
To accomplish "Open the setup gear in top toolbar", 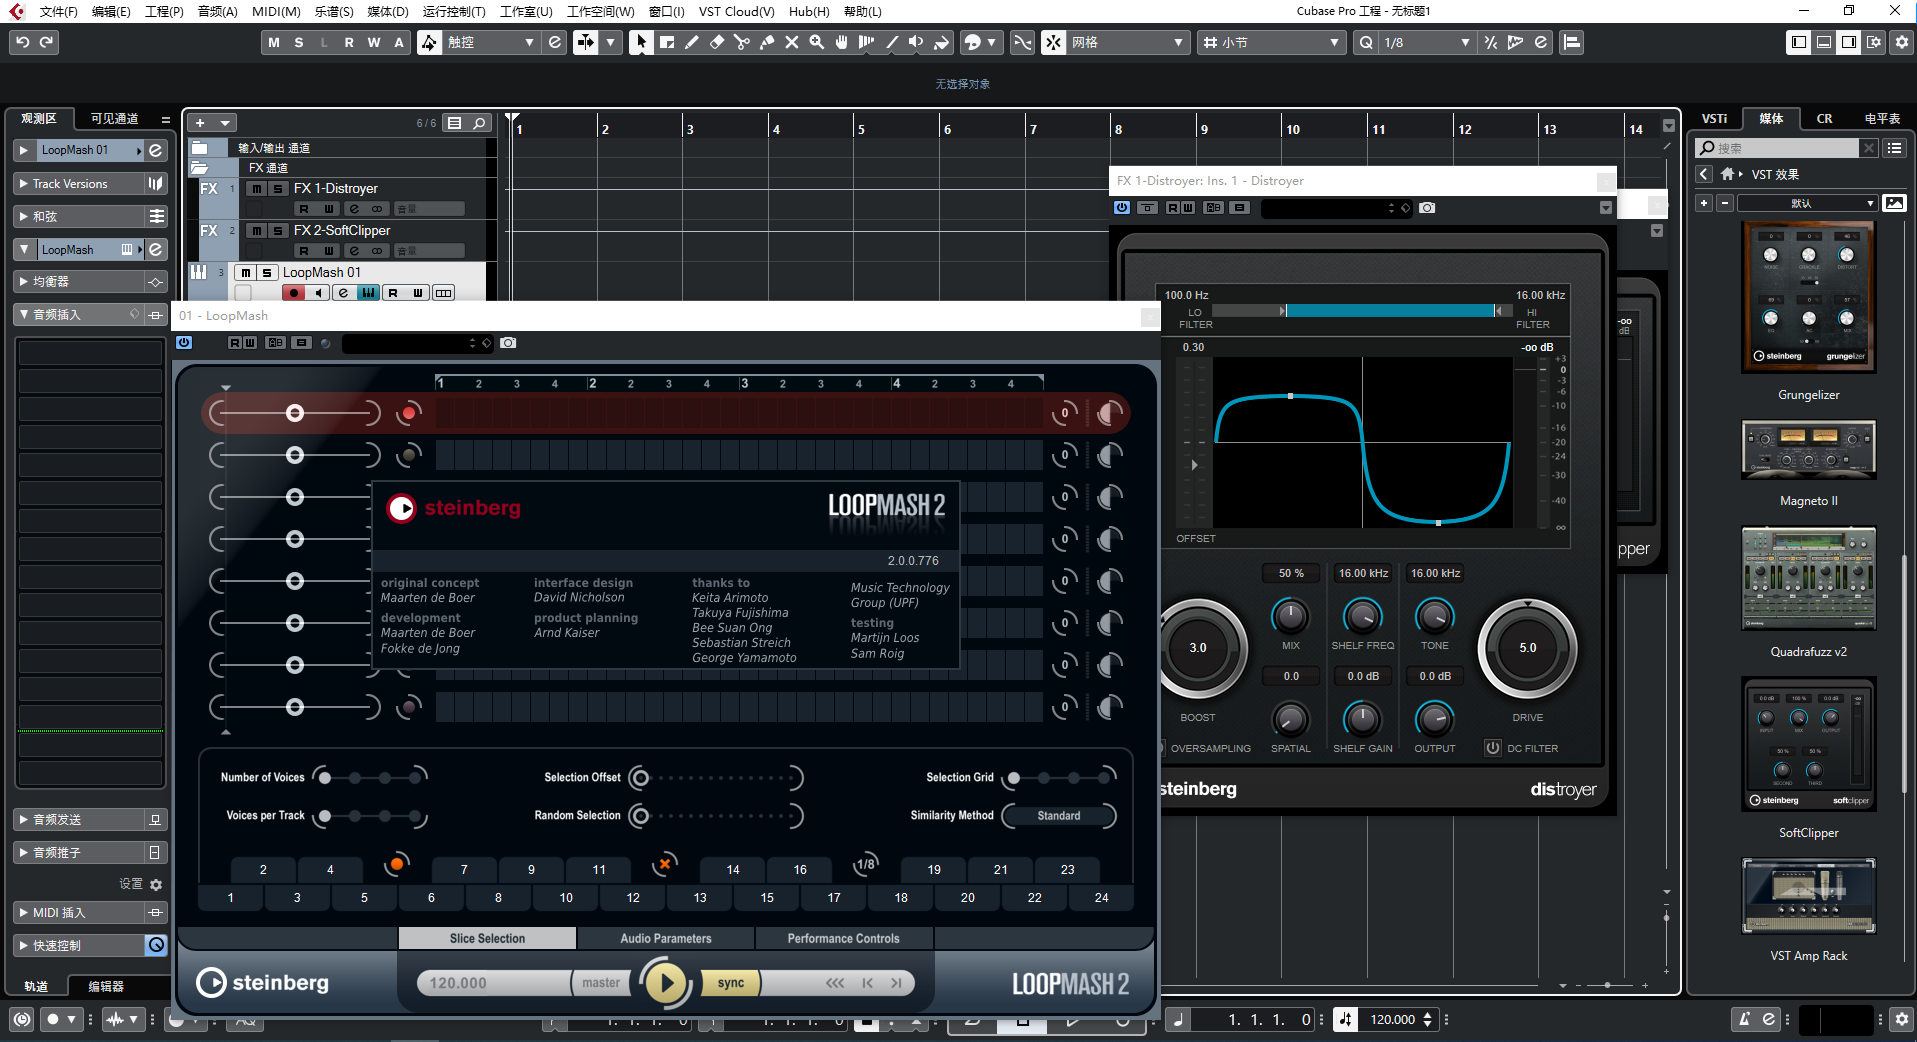I will pyautogui.click(x=1902, y=42).
